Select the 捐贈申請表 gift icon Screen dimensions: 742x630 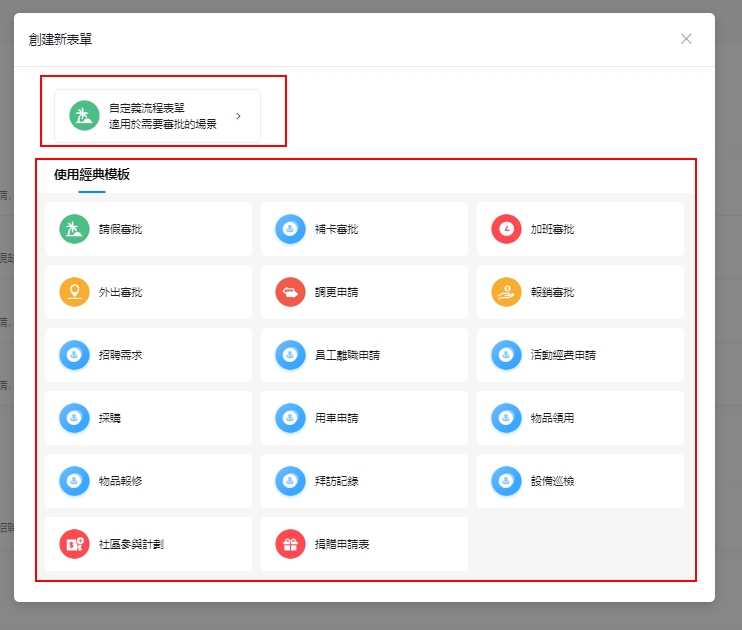point(290,544)
